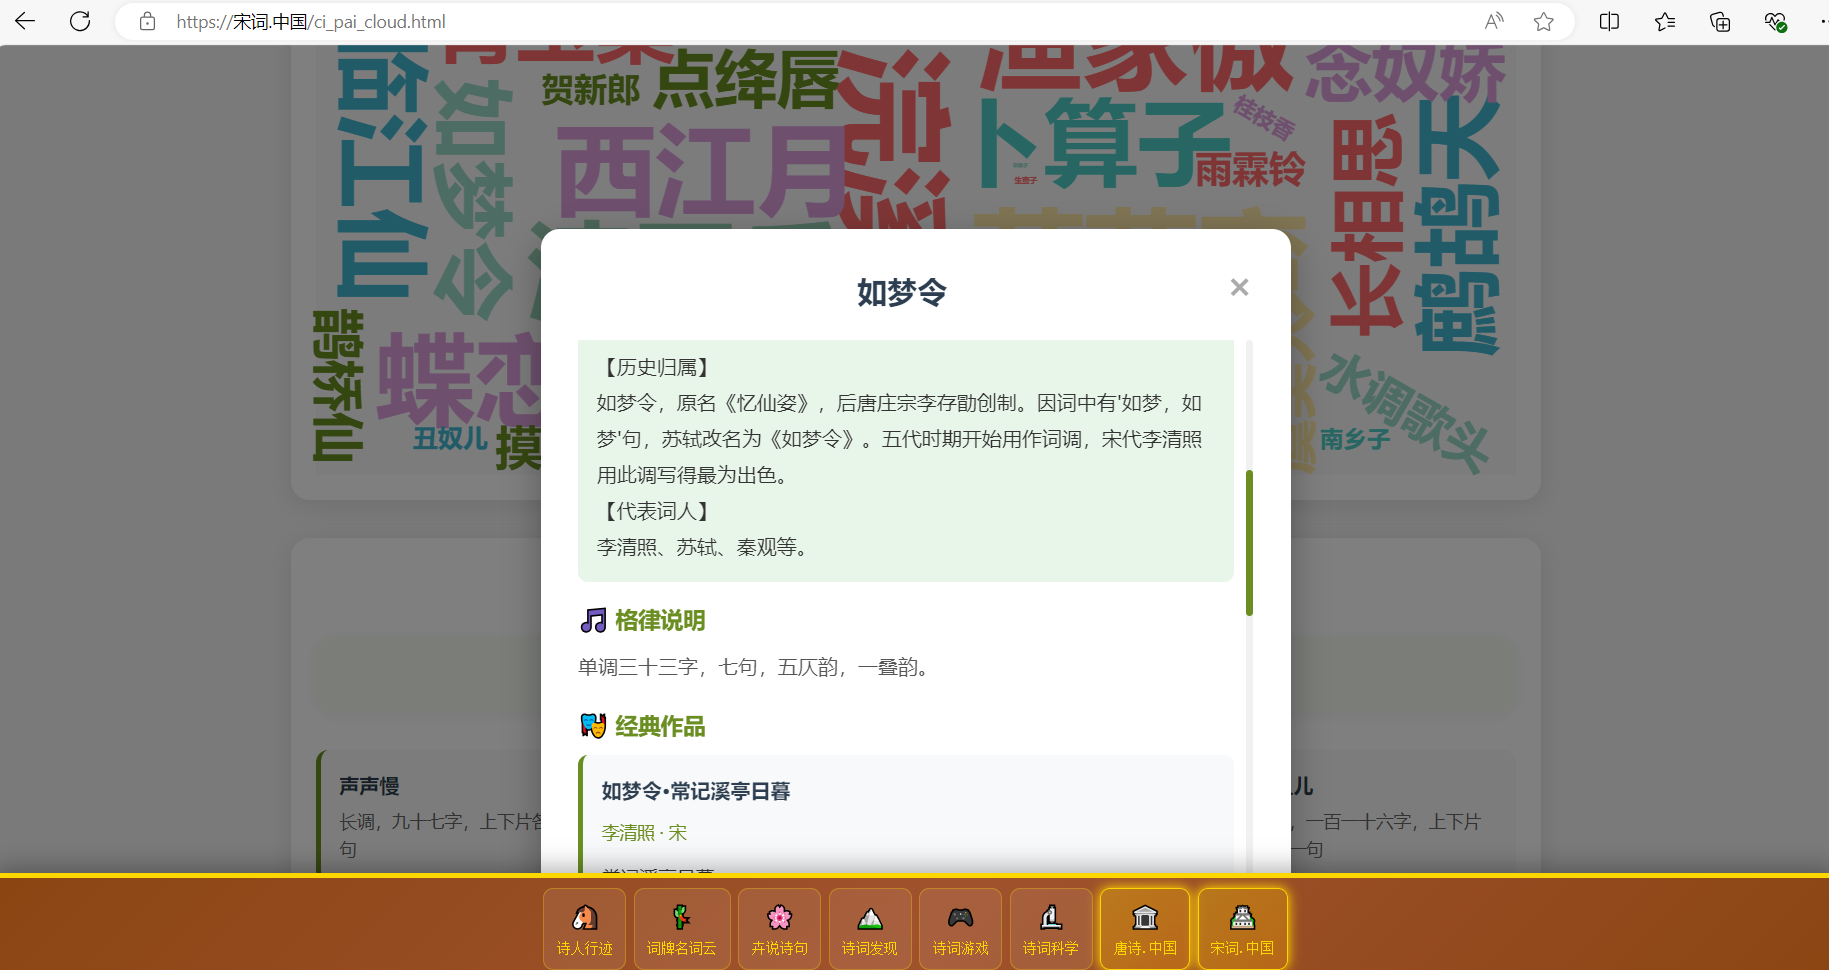The image size is (1829, 970).
Task: Visit 宋词.中国 site button
Action: 1242,928
